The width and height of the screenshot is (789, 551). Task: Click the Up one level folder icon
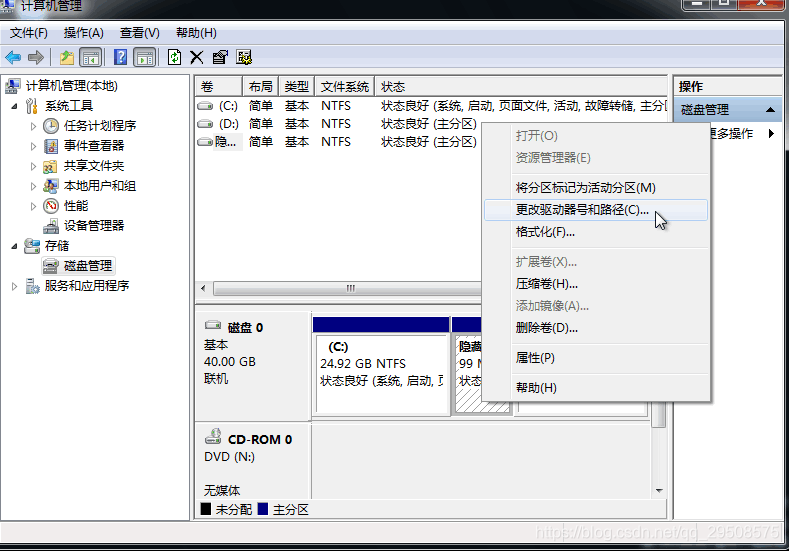coord(66,57)
